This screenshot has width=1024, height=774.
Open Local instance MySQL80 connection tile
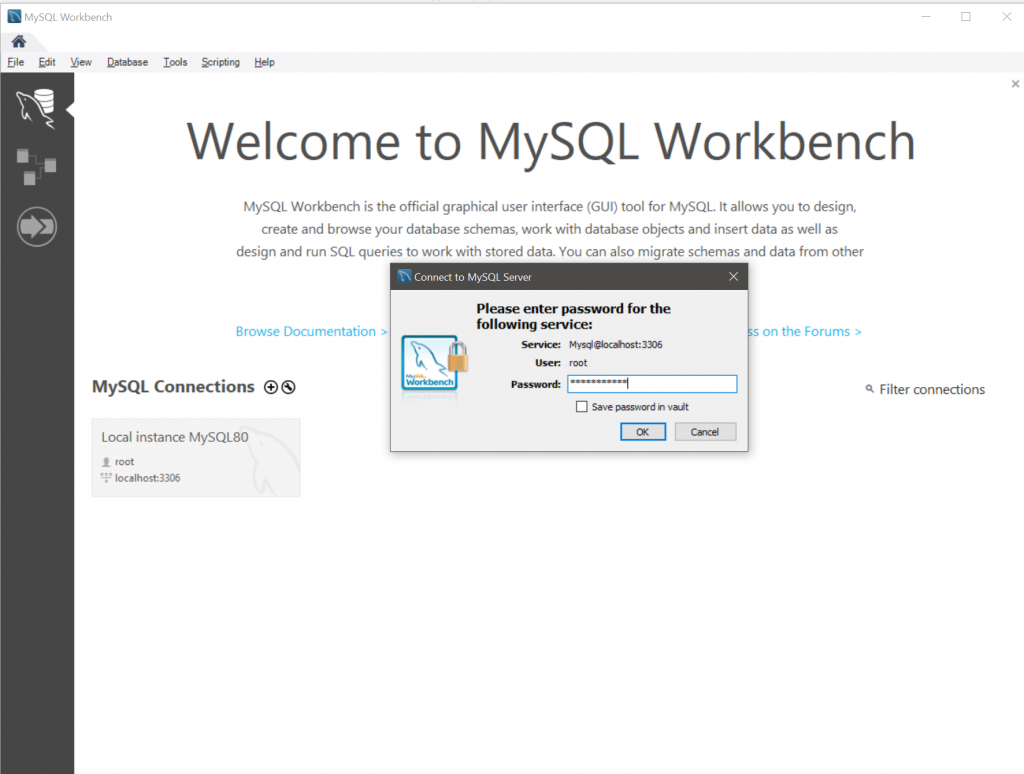[x=196, y=457]
